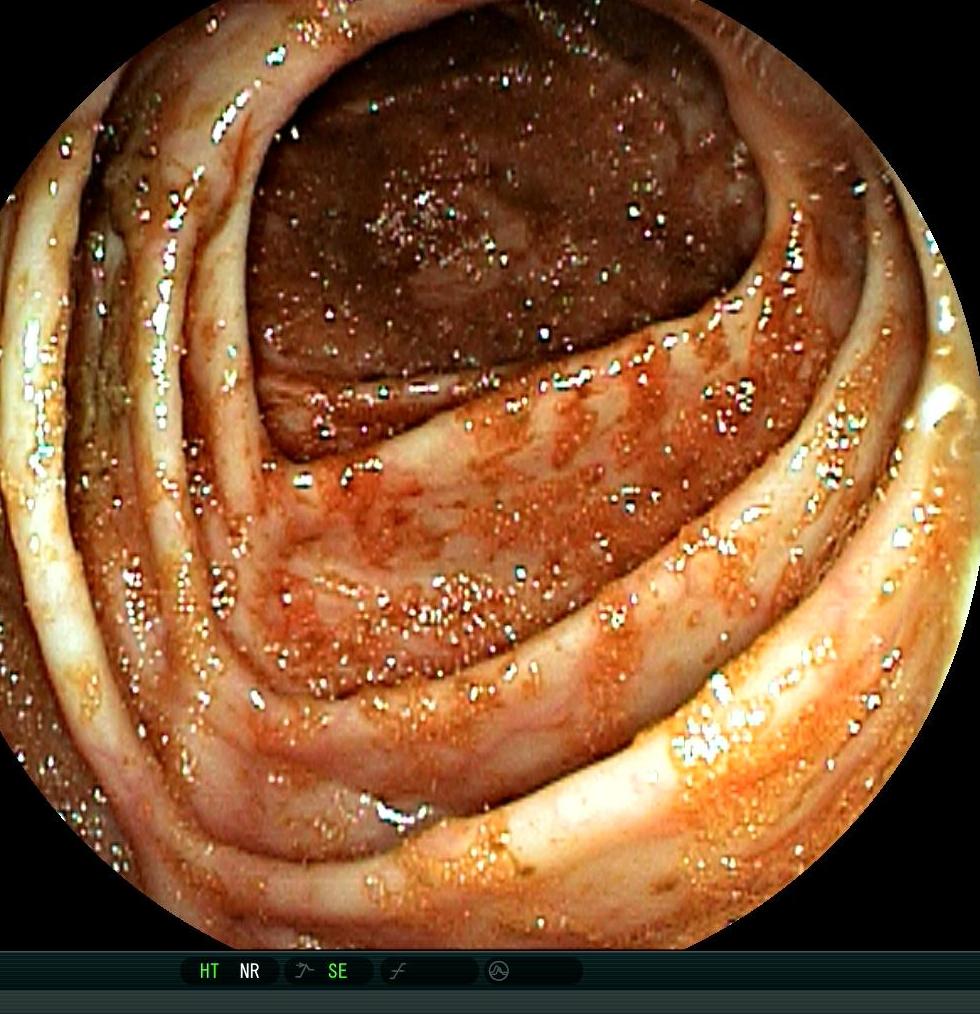Toggle the HT indicator in status bar

209,971
